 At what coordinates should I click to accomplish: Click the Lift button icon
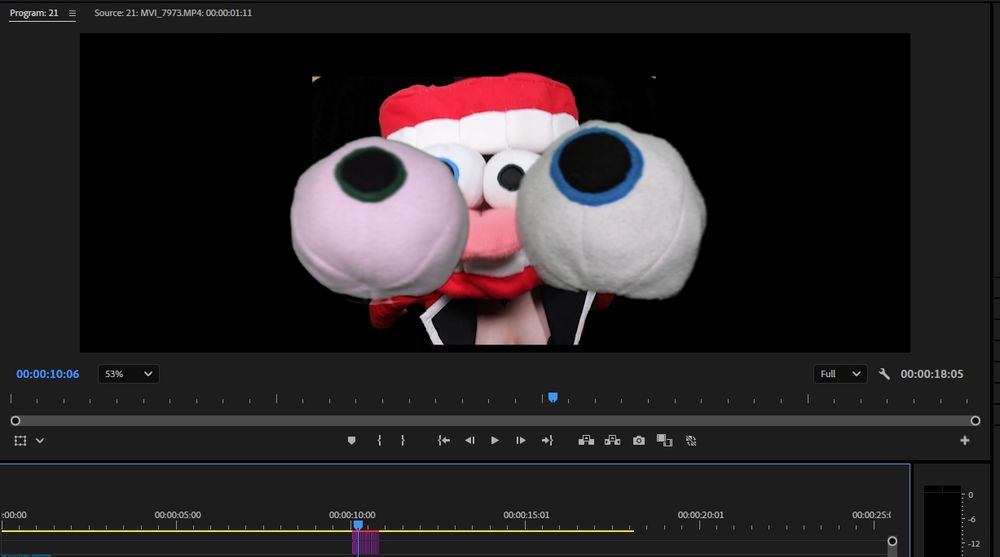pos(586,440)
